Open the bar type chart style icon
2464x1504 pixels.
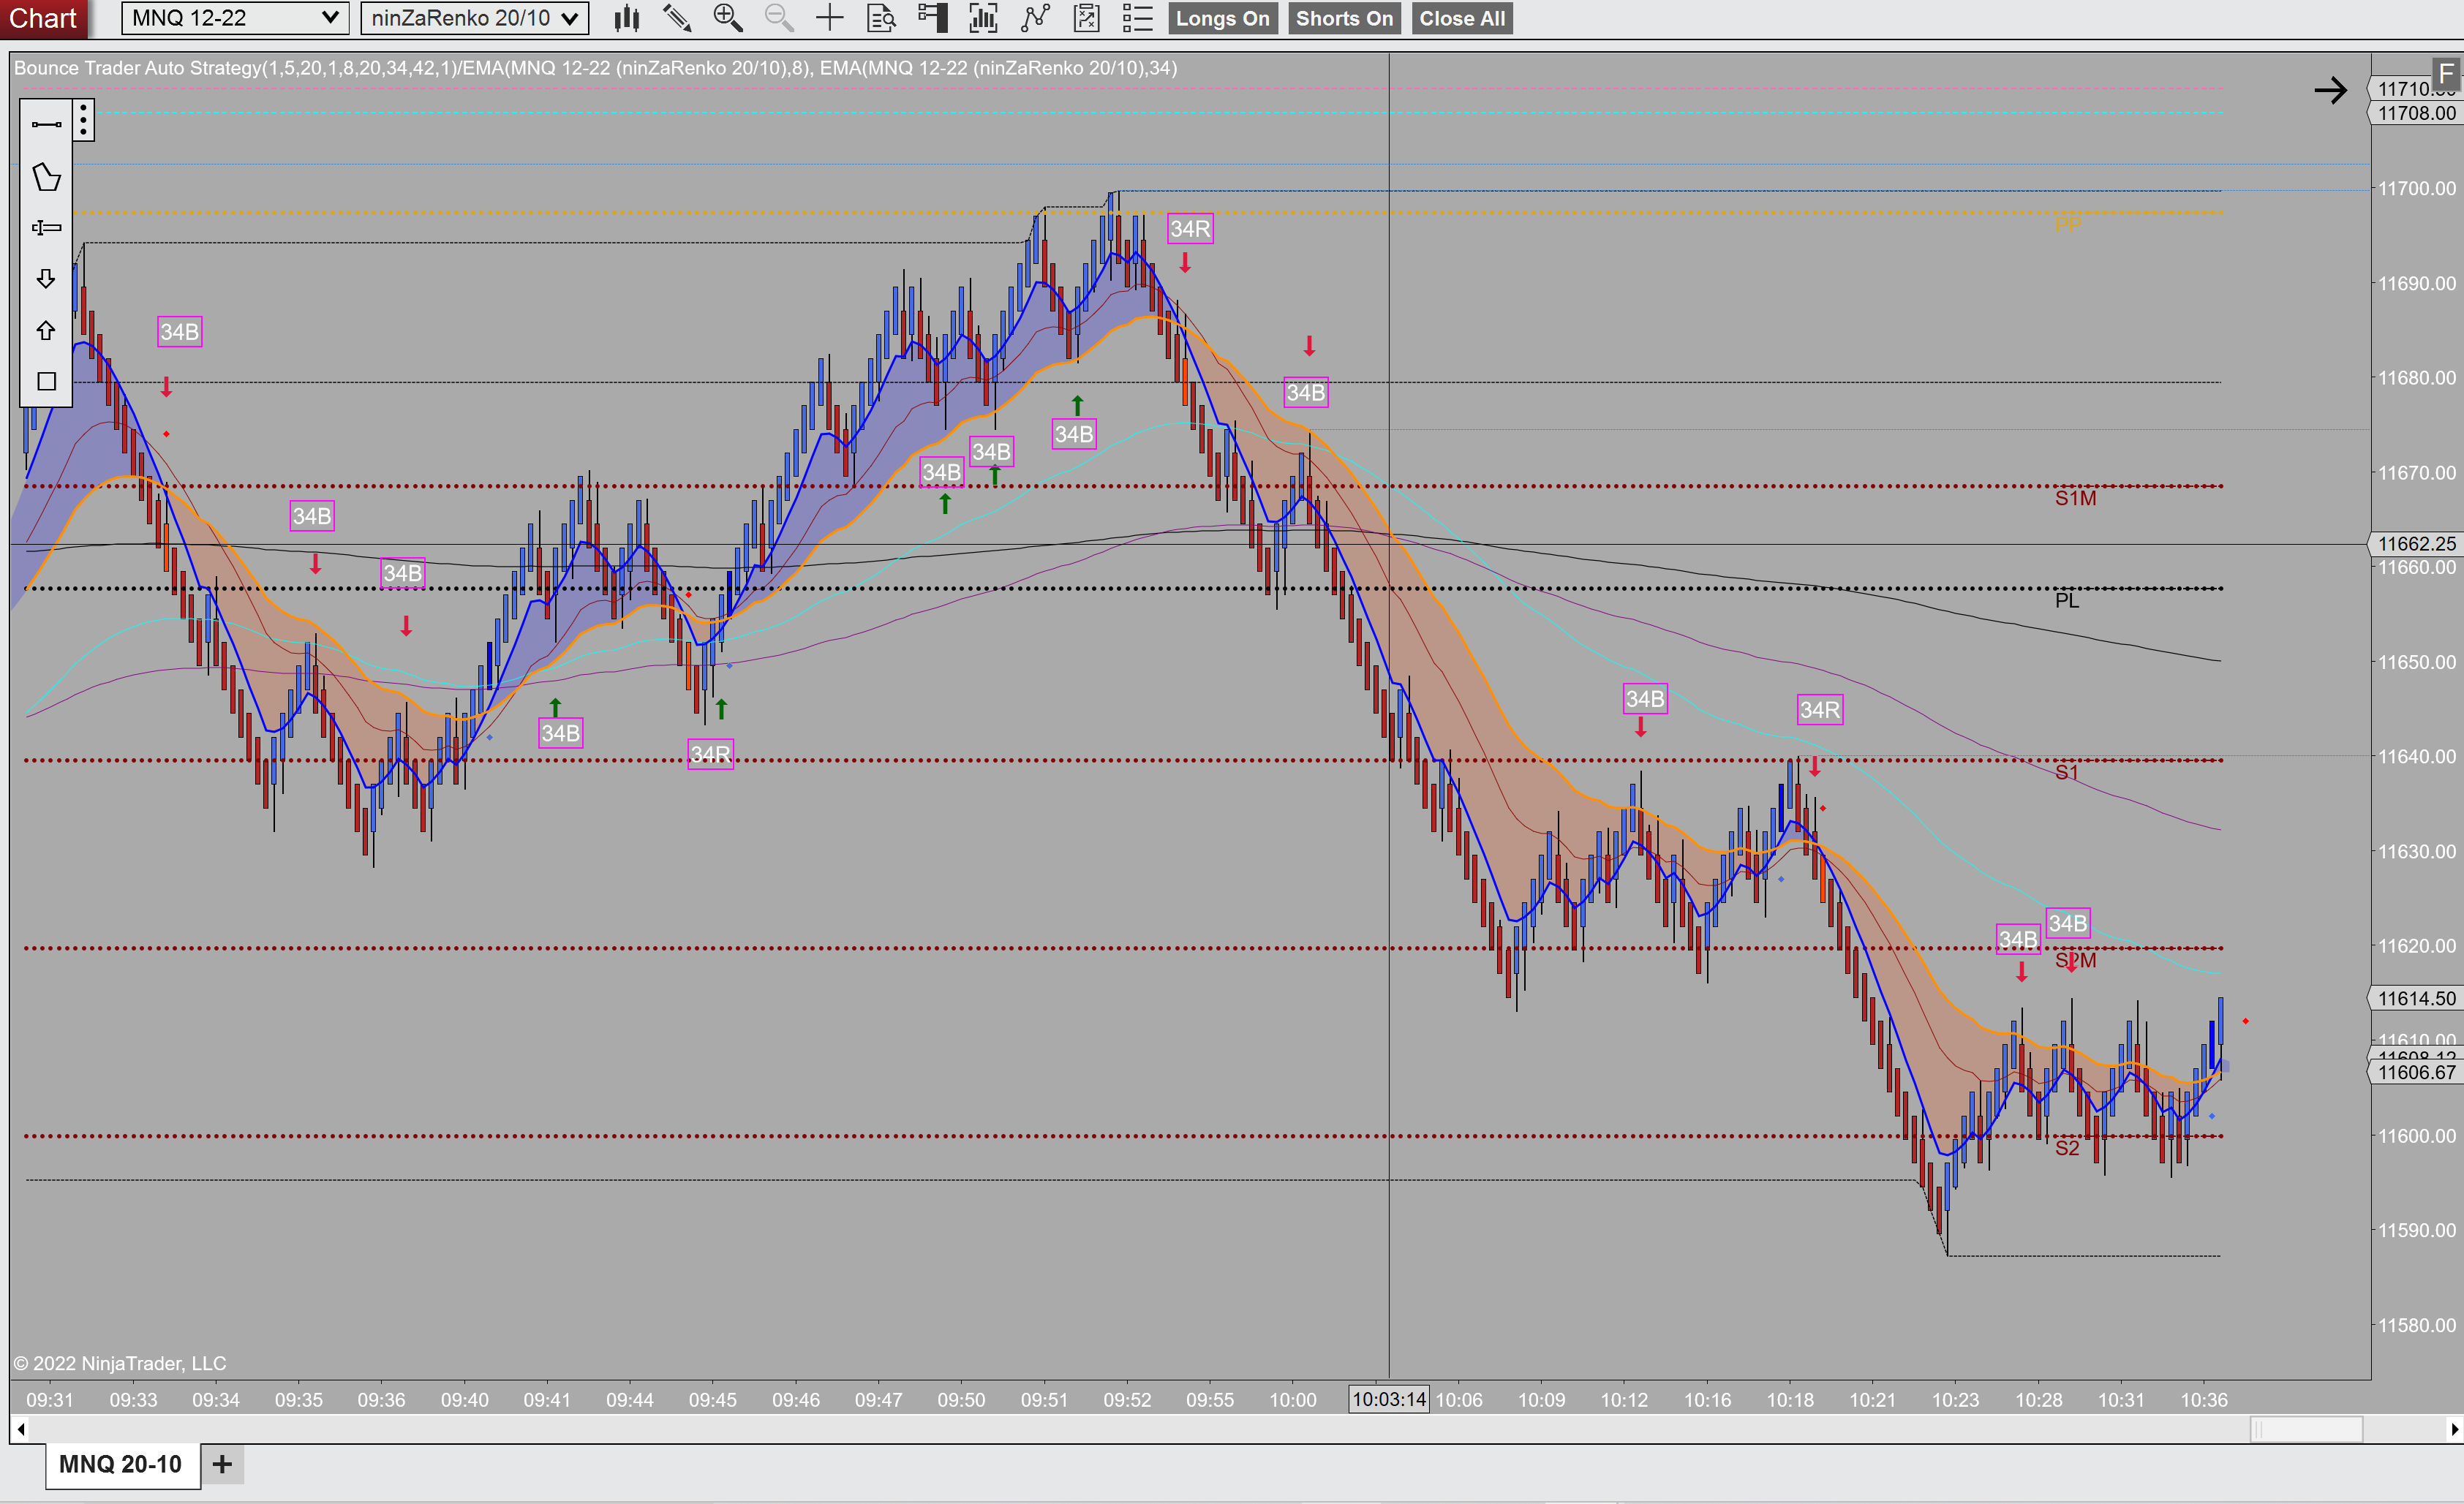(626, 18)
